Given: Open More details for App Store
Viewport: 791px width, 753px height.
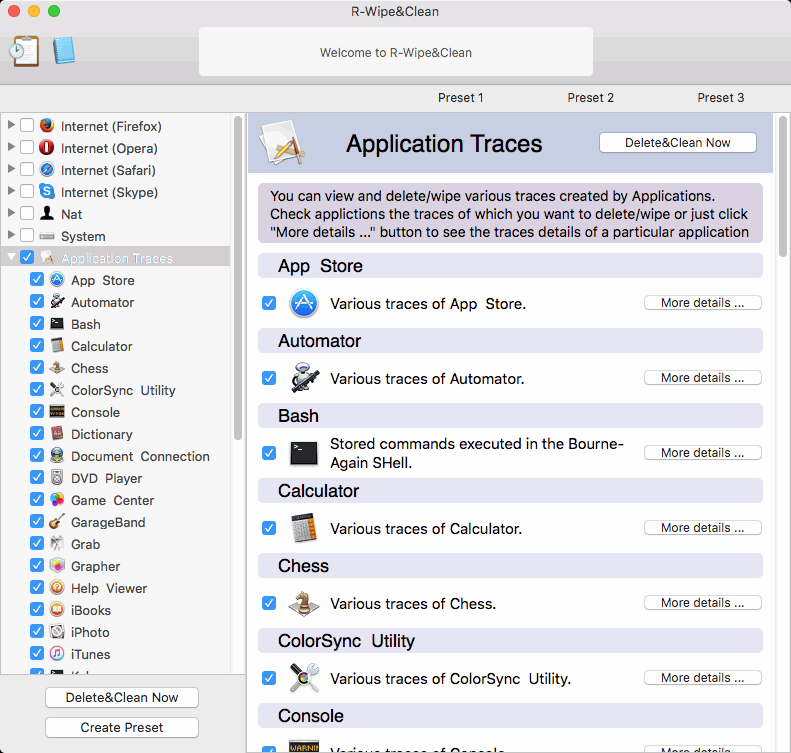Looking at the screenshot, I should pos(702,303).
